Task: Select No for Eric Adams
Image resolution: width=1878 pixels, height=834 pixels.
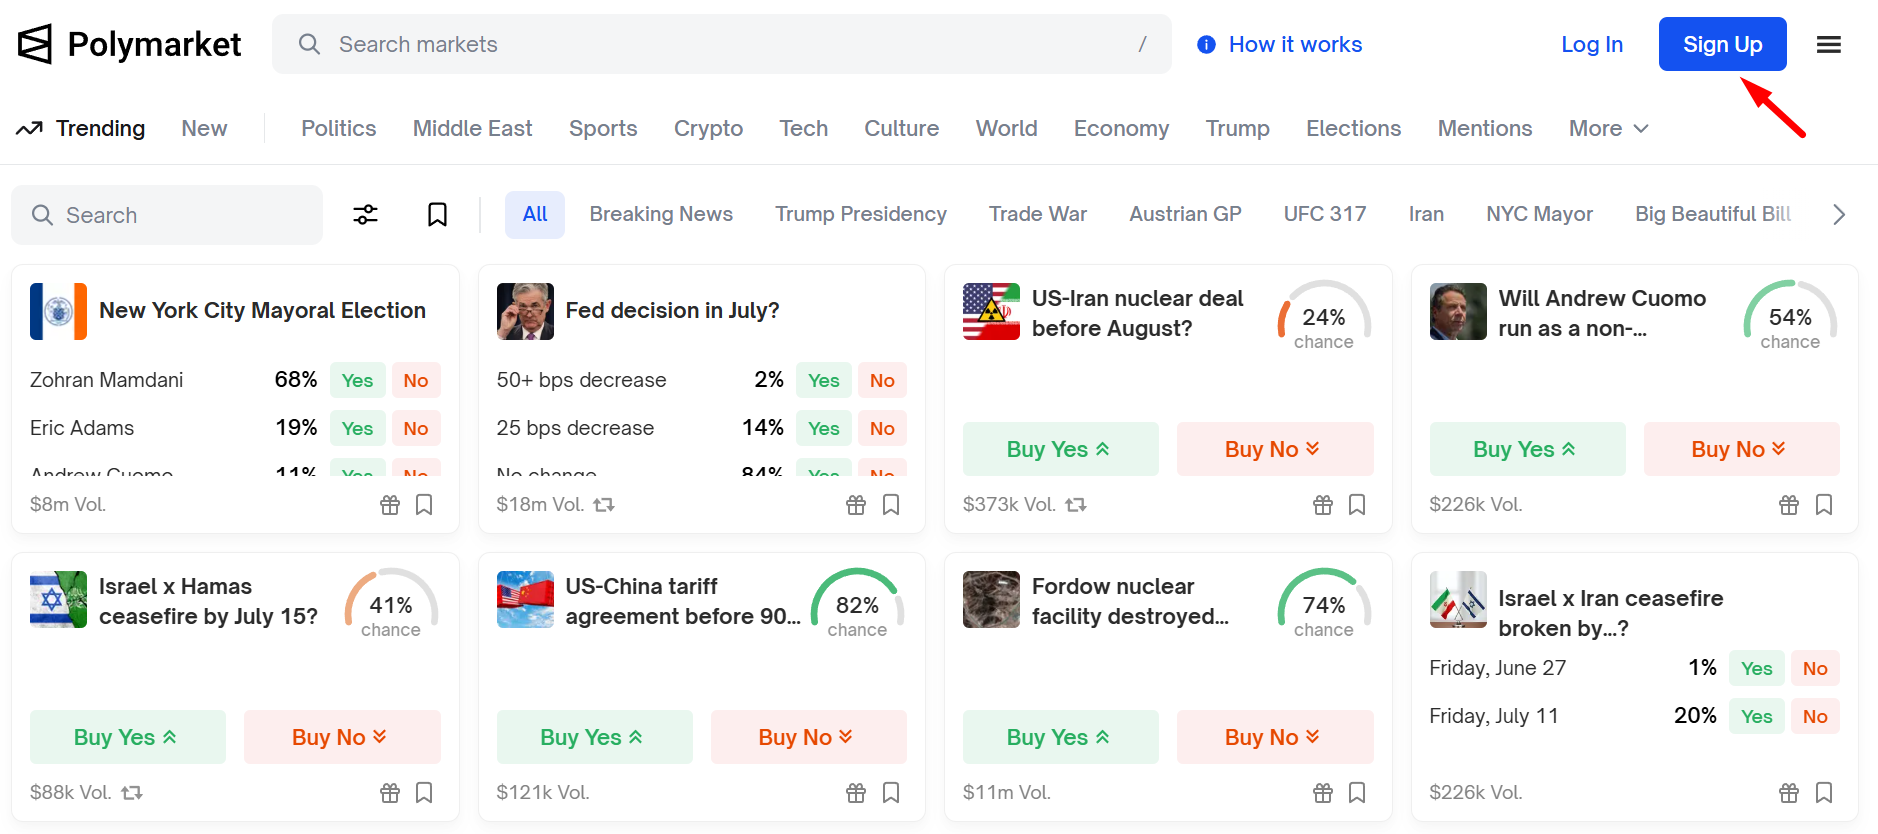Action: tap(416, 428)
